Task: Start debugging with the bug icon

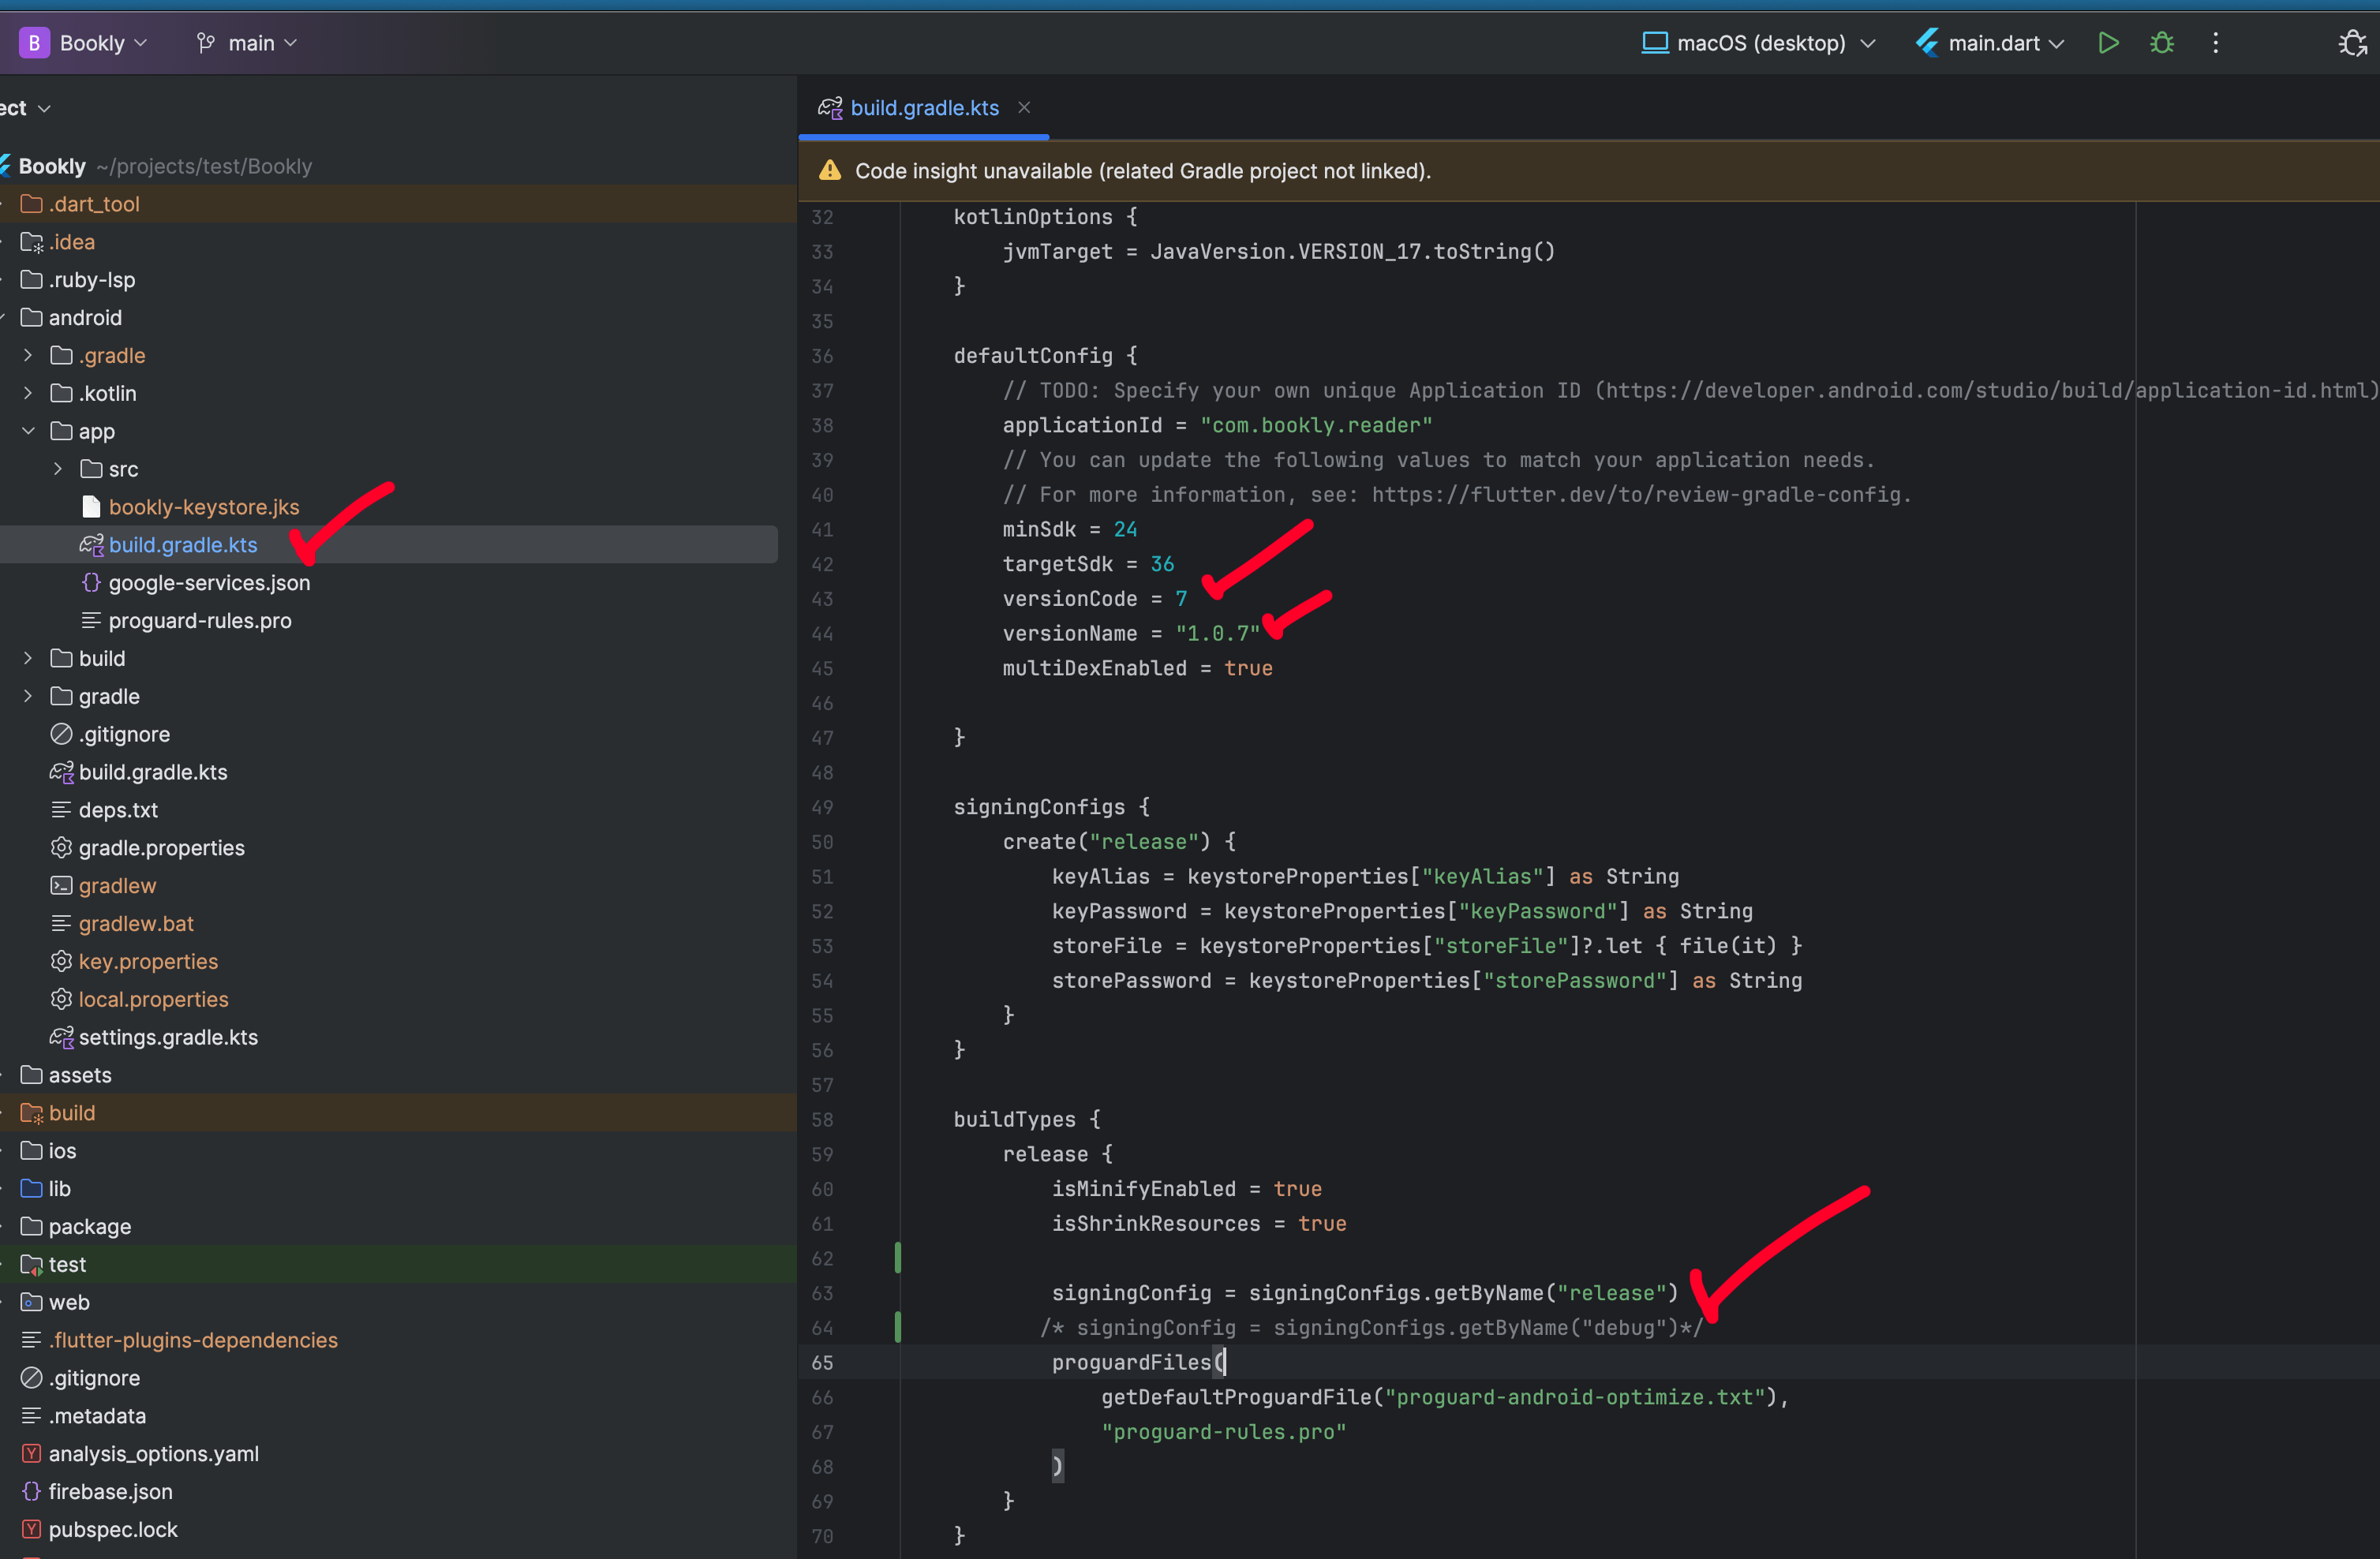Action: pos(2161,43)
